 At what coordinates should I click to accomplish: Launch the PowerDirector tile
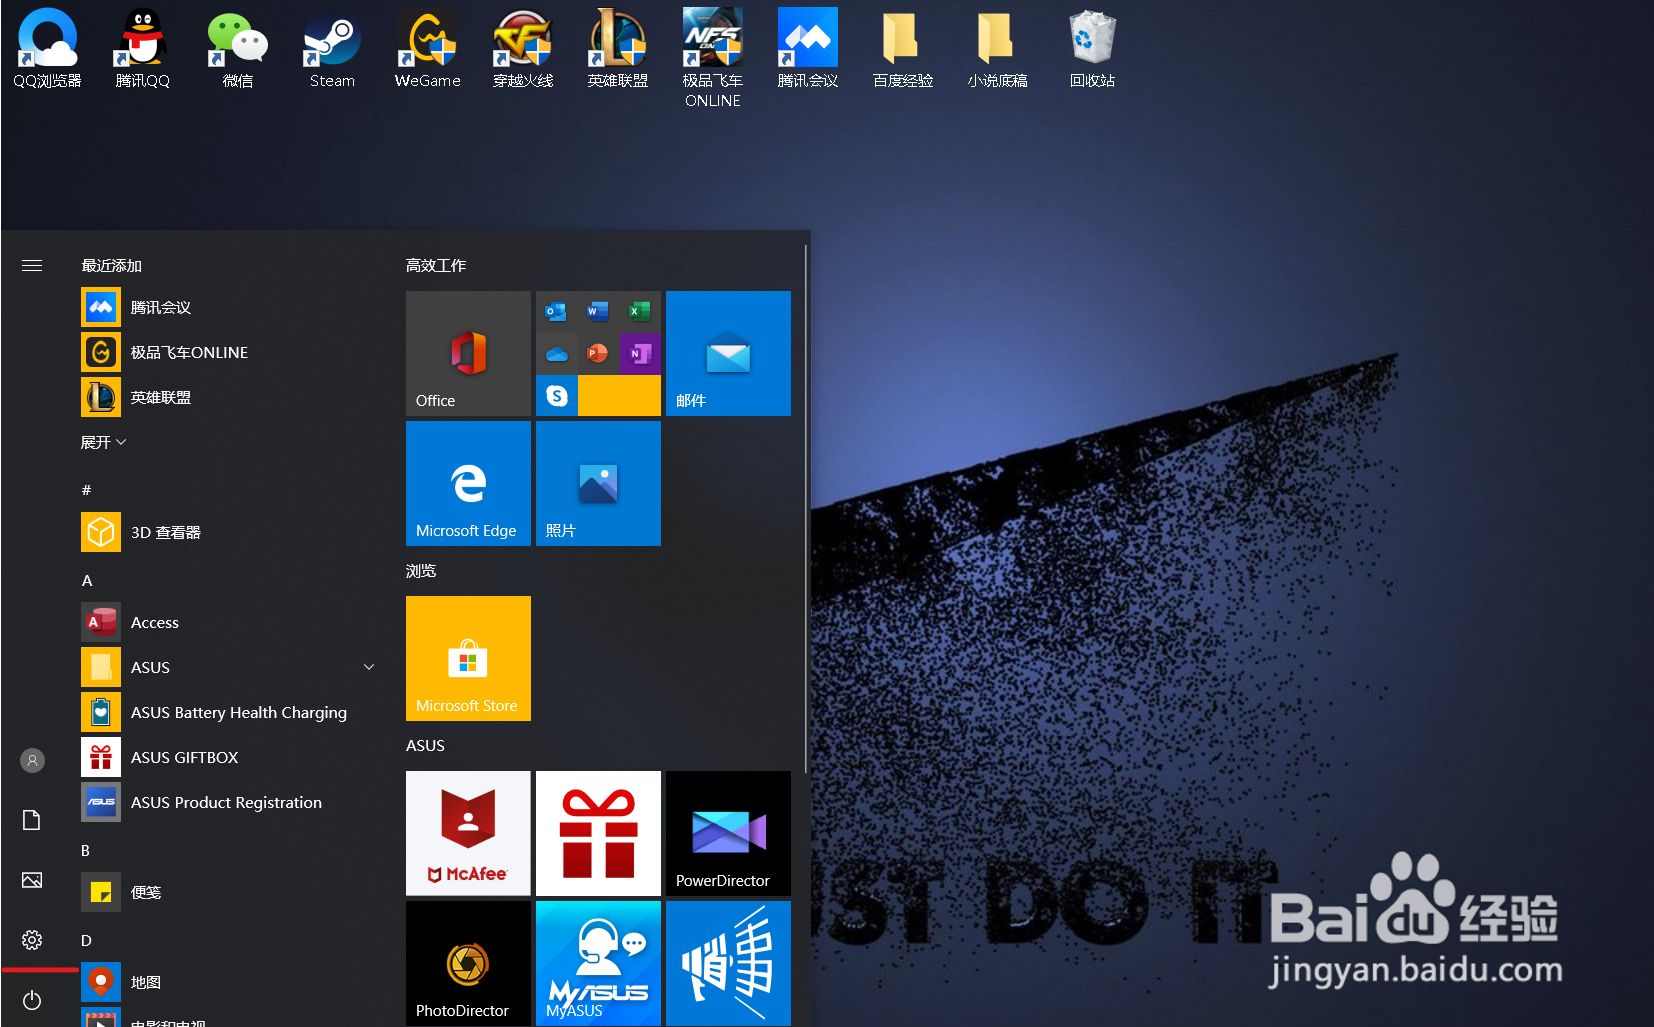[728, 833]
